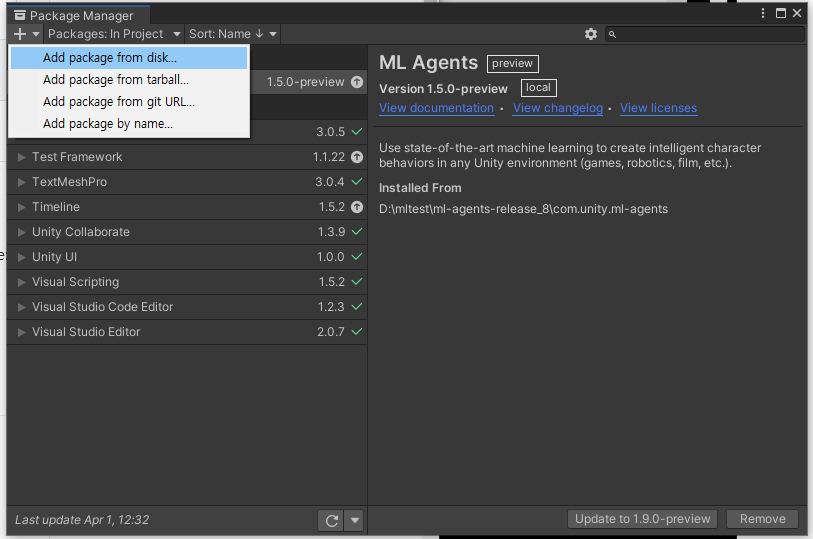
Task: Expand the Visual Scripting package versions
Action: (21, 282)
